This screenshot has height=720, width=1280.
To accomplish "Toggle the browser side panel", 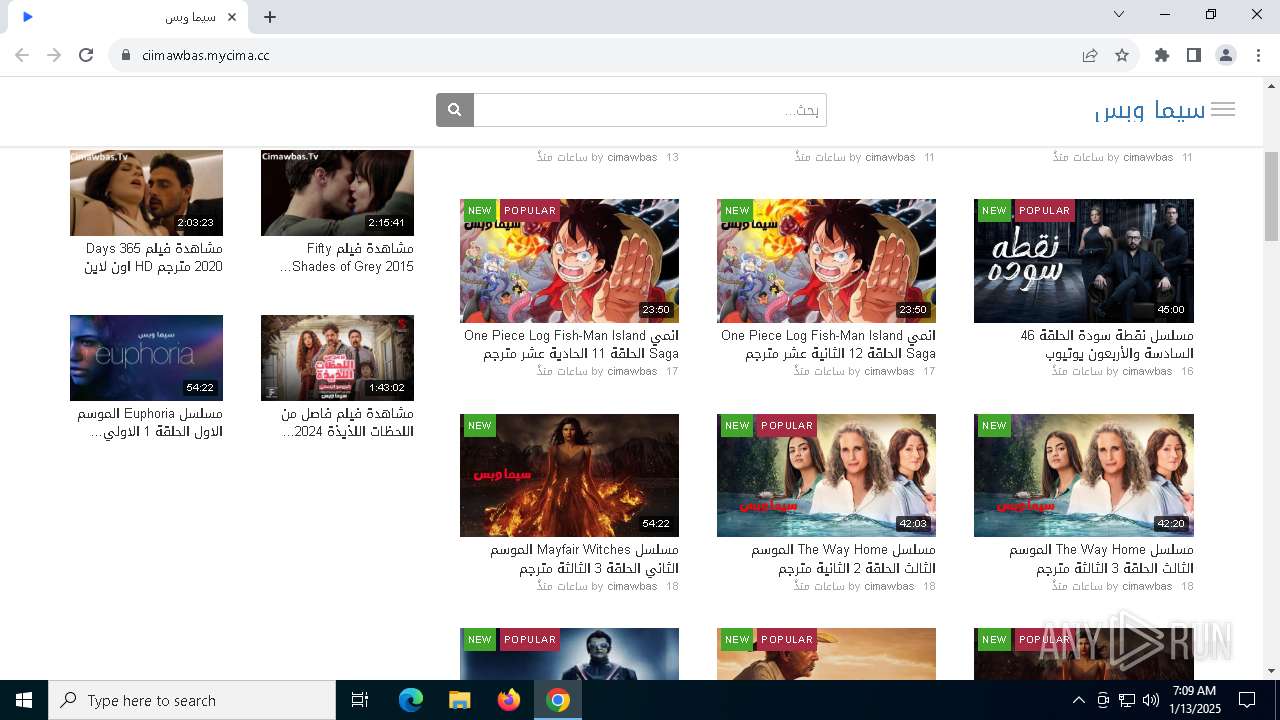I will point(1194,55).
